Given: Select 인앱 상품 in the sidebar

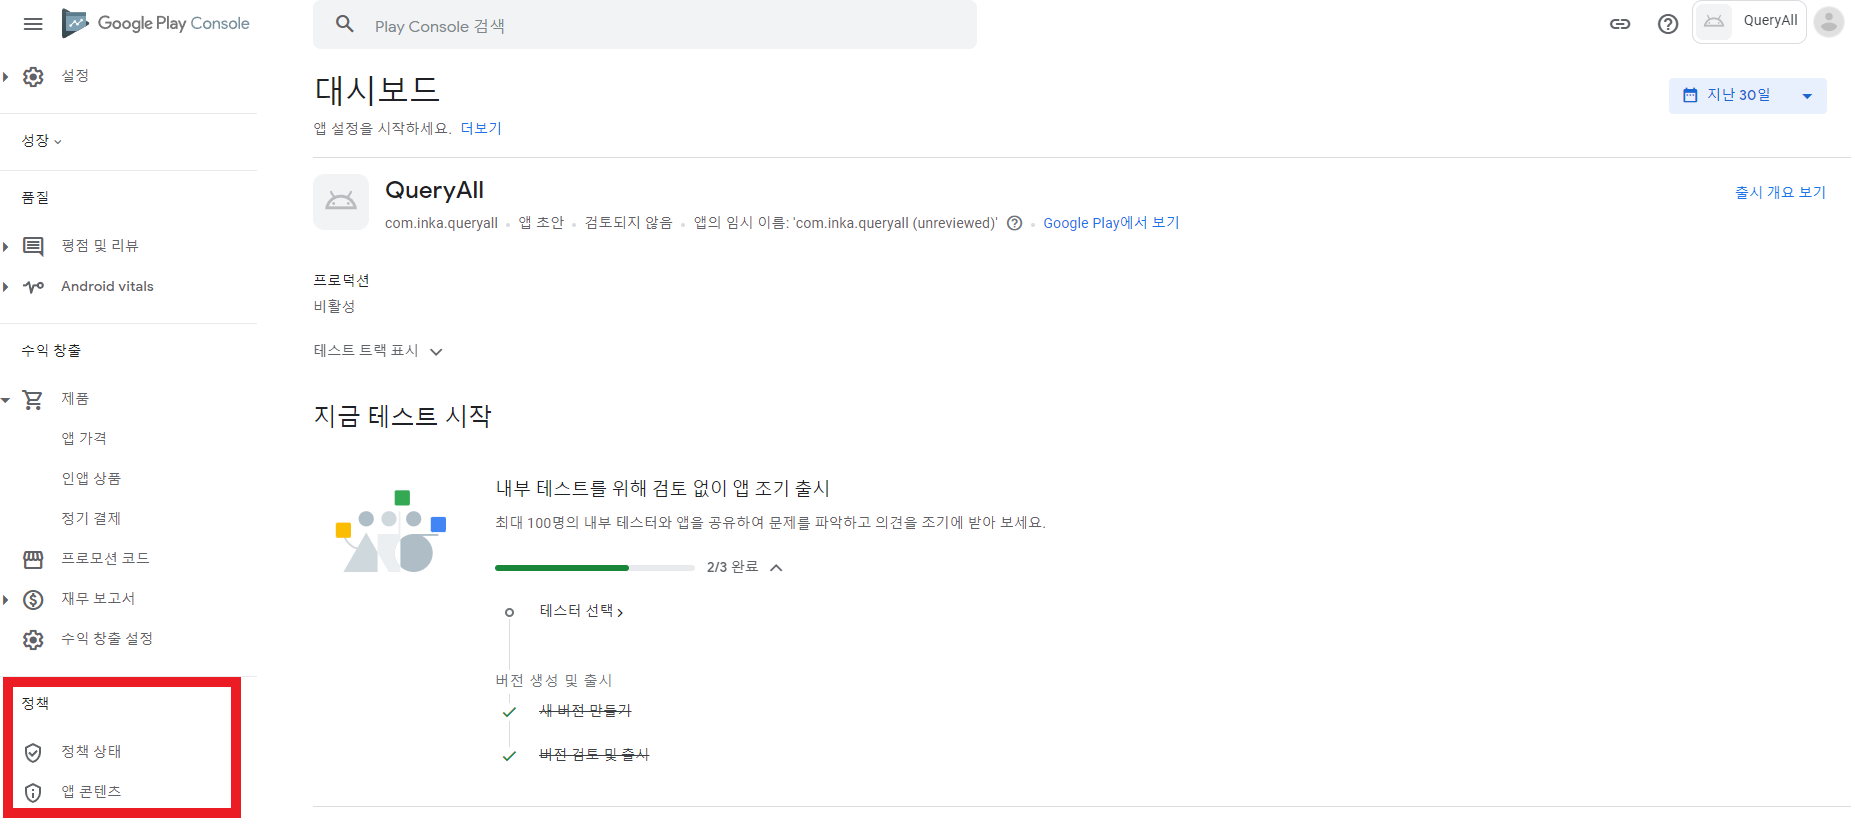Looking at the screenshot, I should (91, 479).
